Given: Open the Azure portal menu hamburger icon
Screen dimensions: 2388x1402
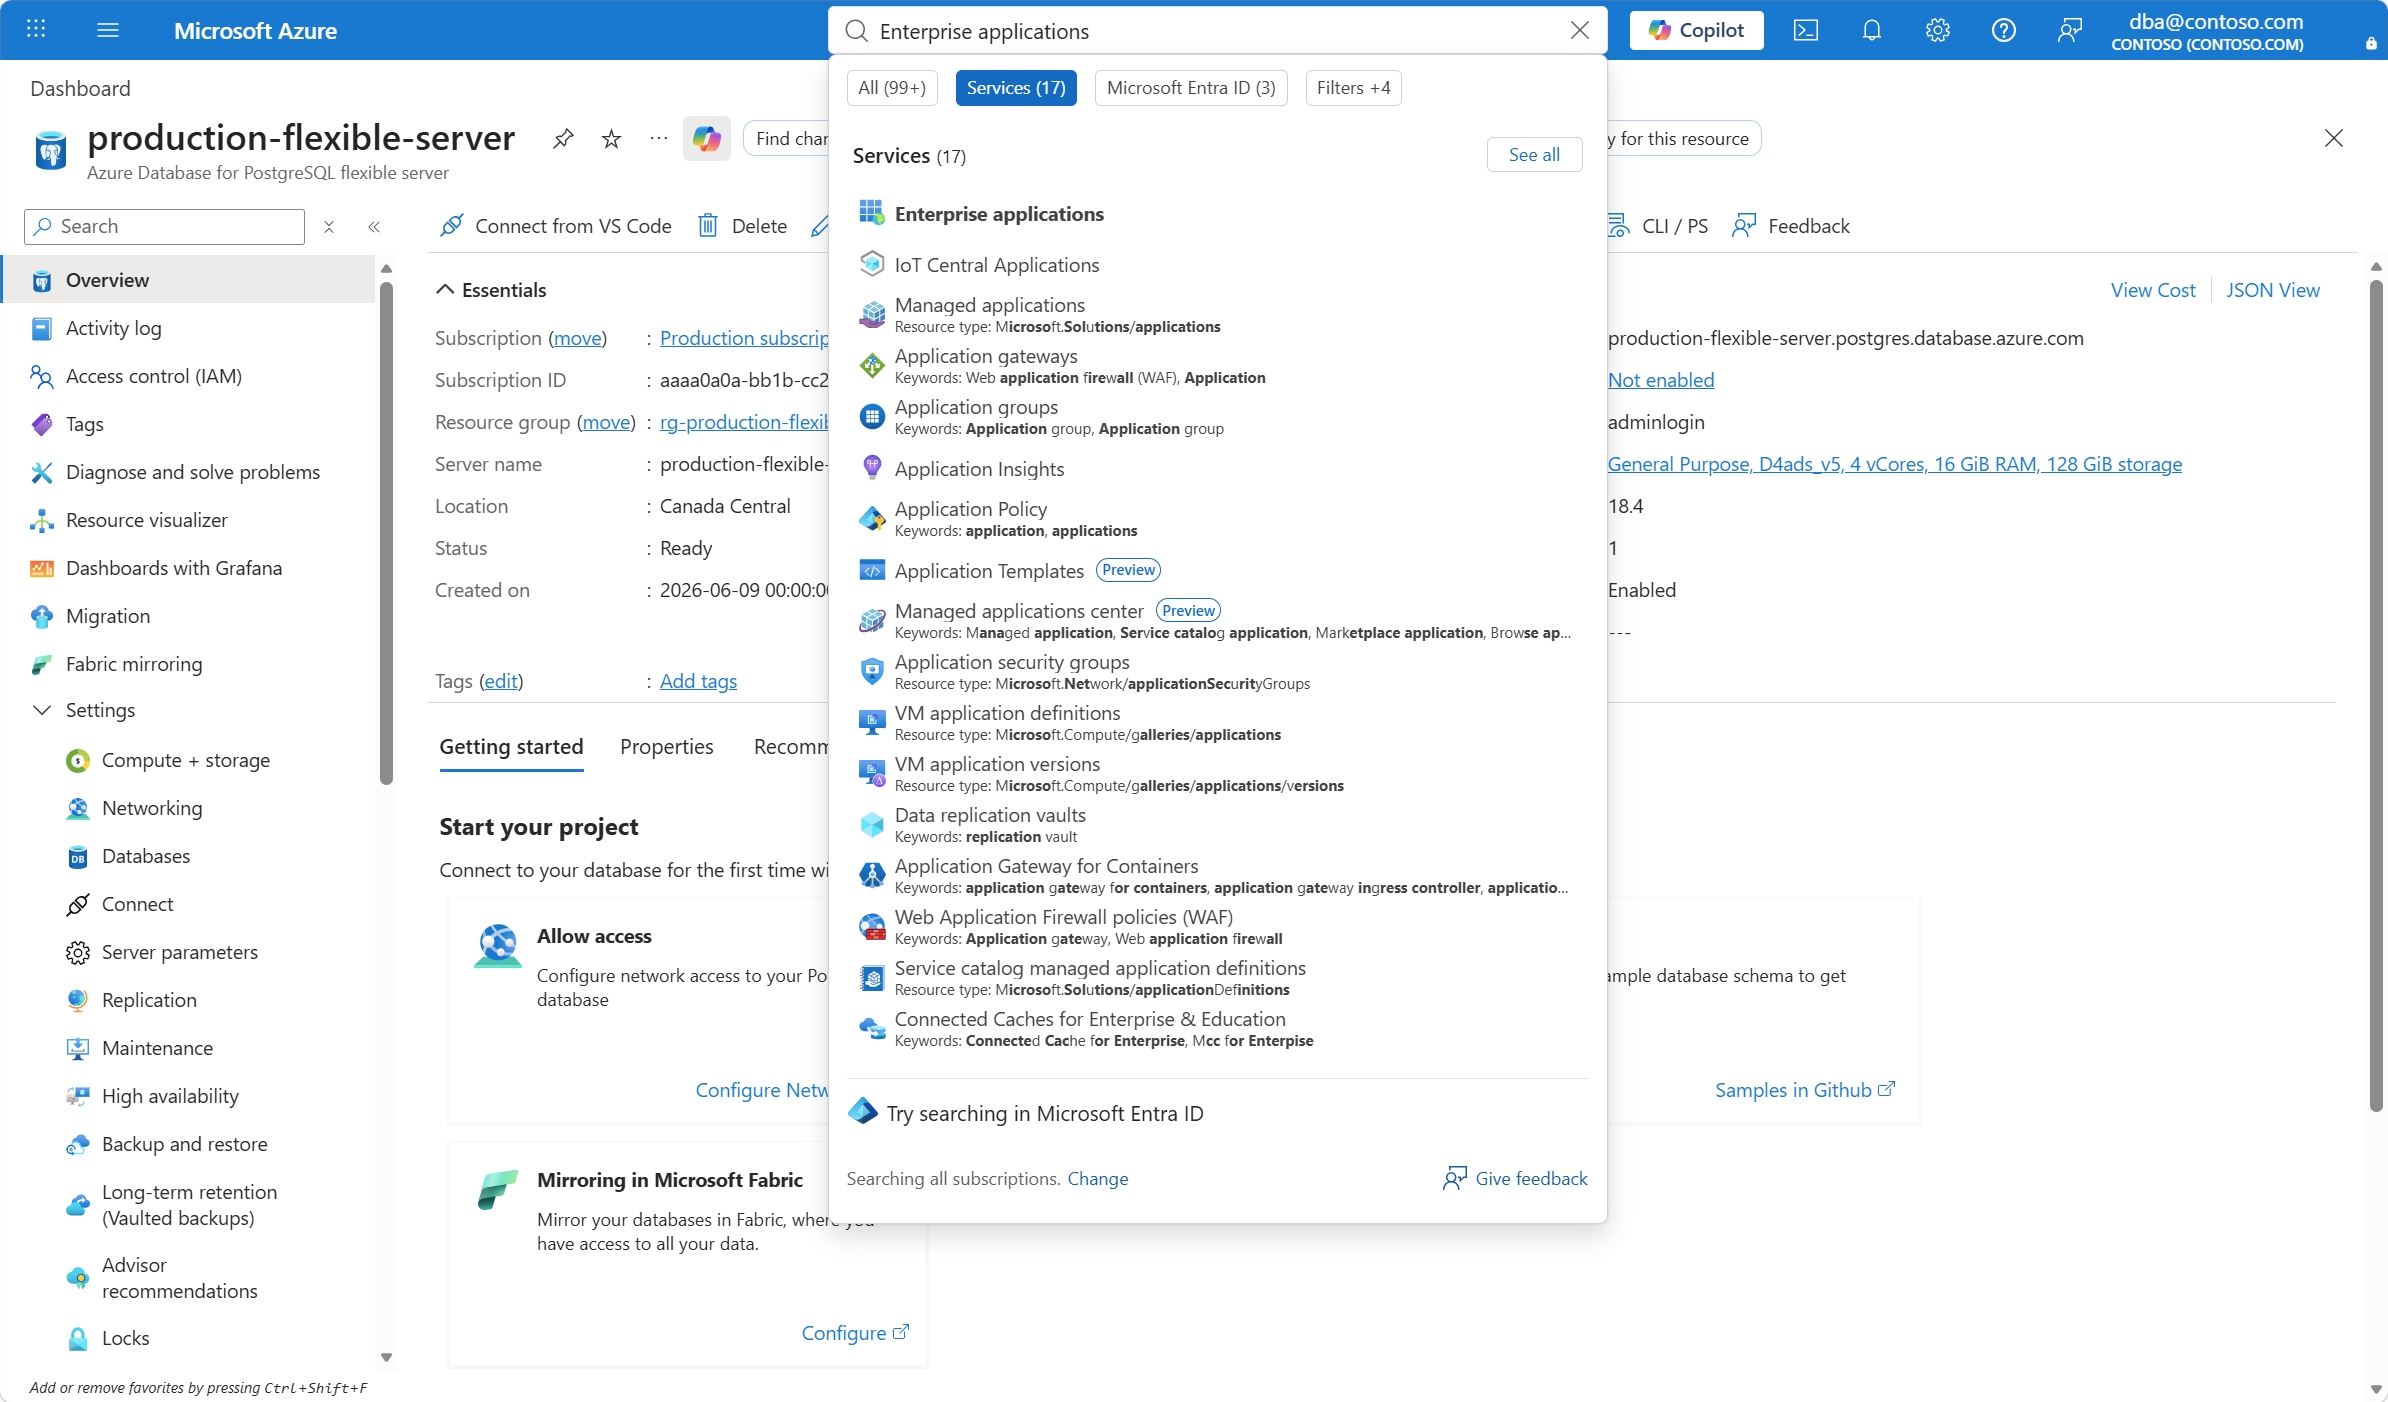Looking at the screenshot, I should click(108, 30).
